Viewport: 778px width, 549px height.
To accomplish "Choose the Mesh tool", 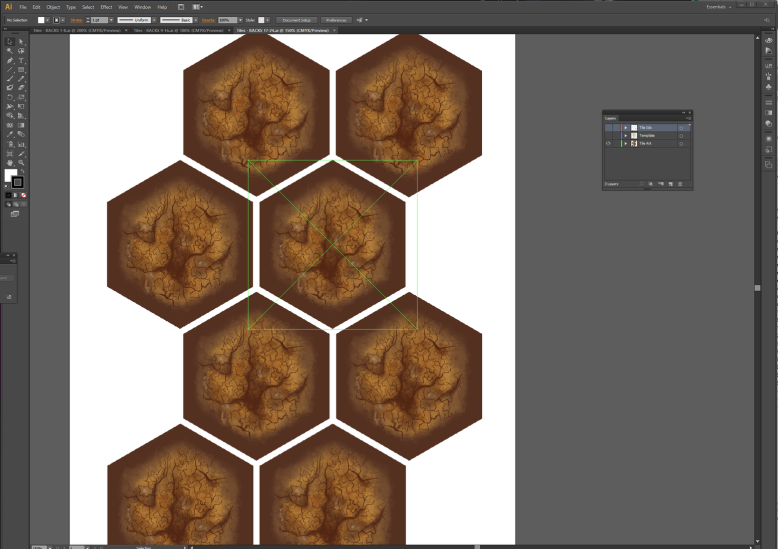I will [9, 125].
